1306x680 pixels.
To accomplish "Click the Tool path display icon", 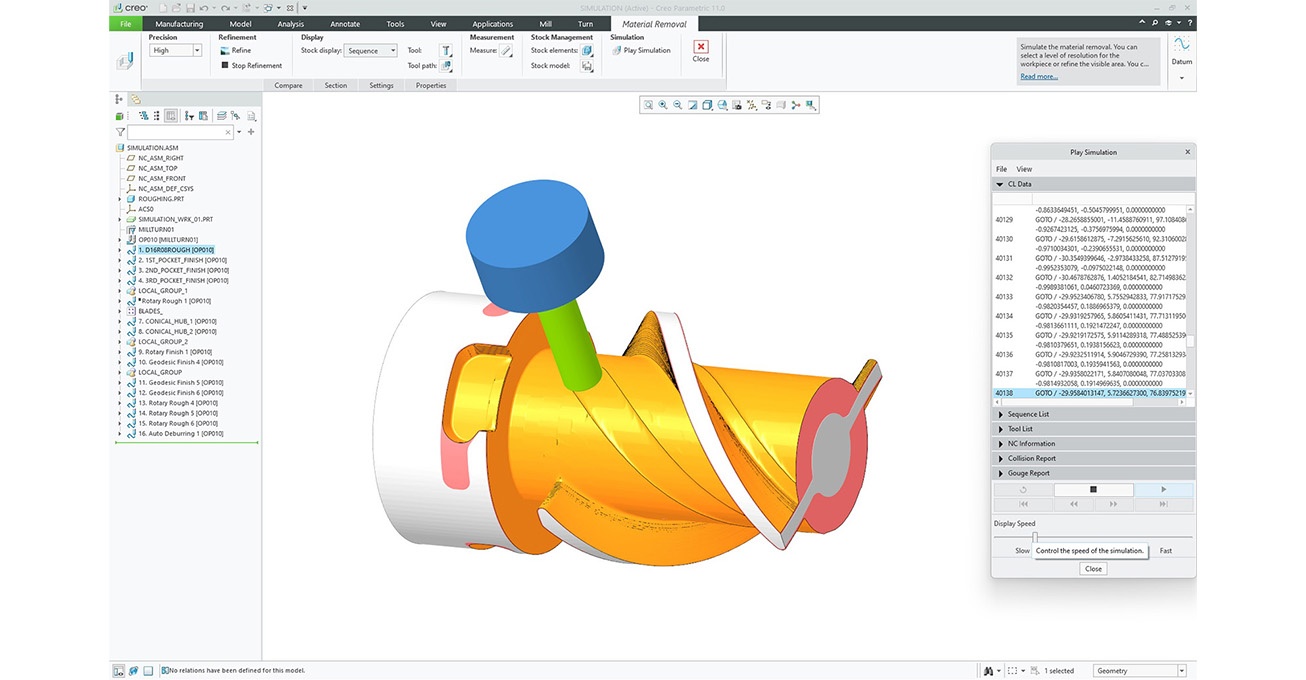I will pyautogui.click(x=446, y=66).
